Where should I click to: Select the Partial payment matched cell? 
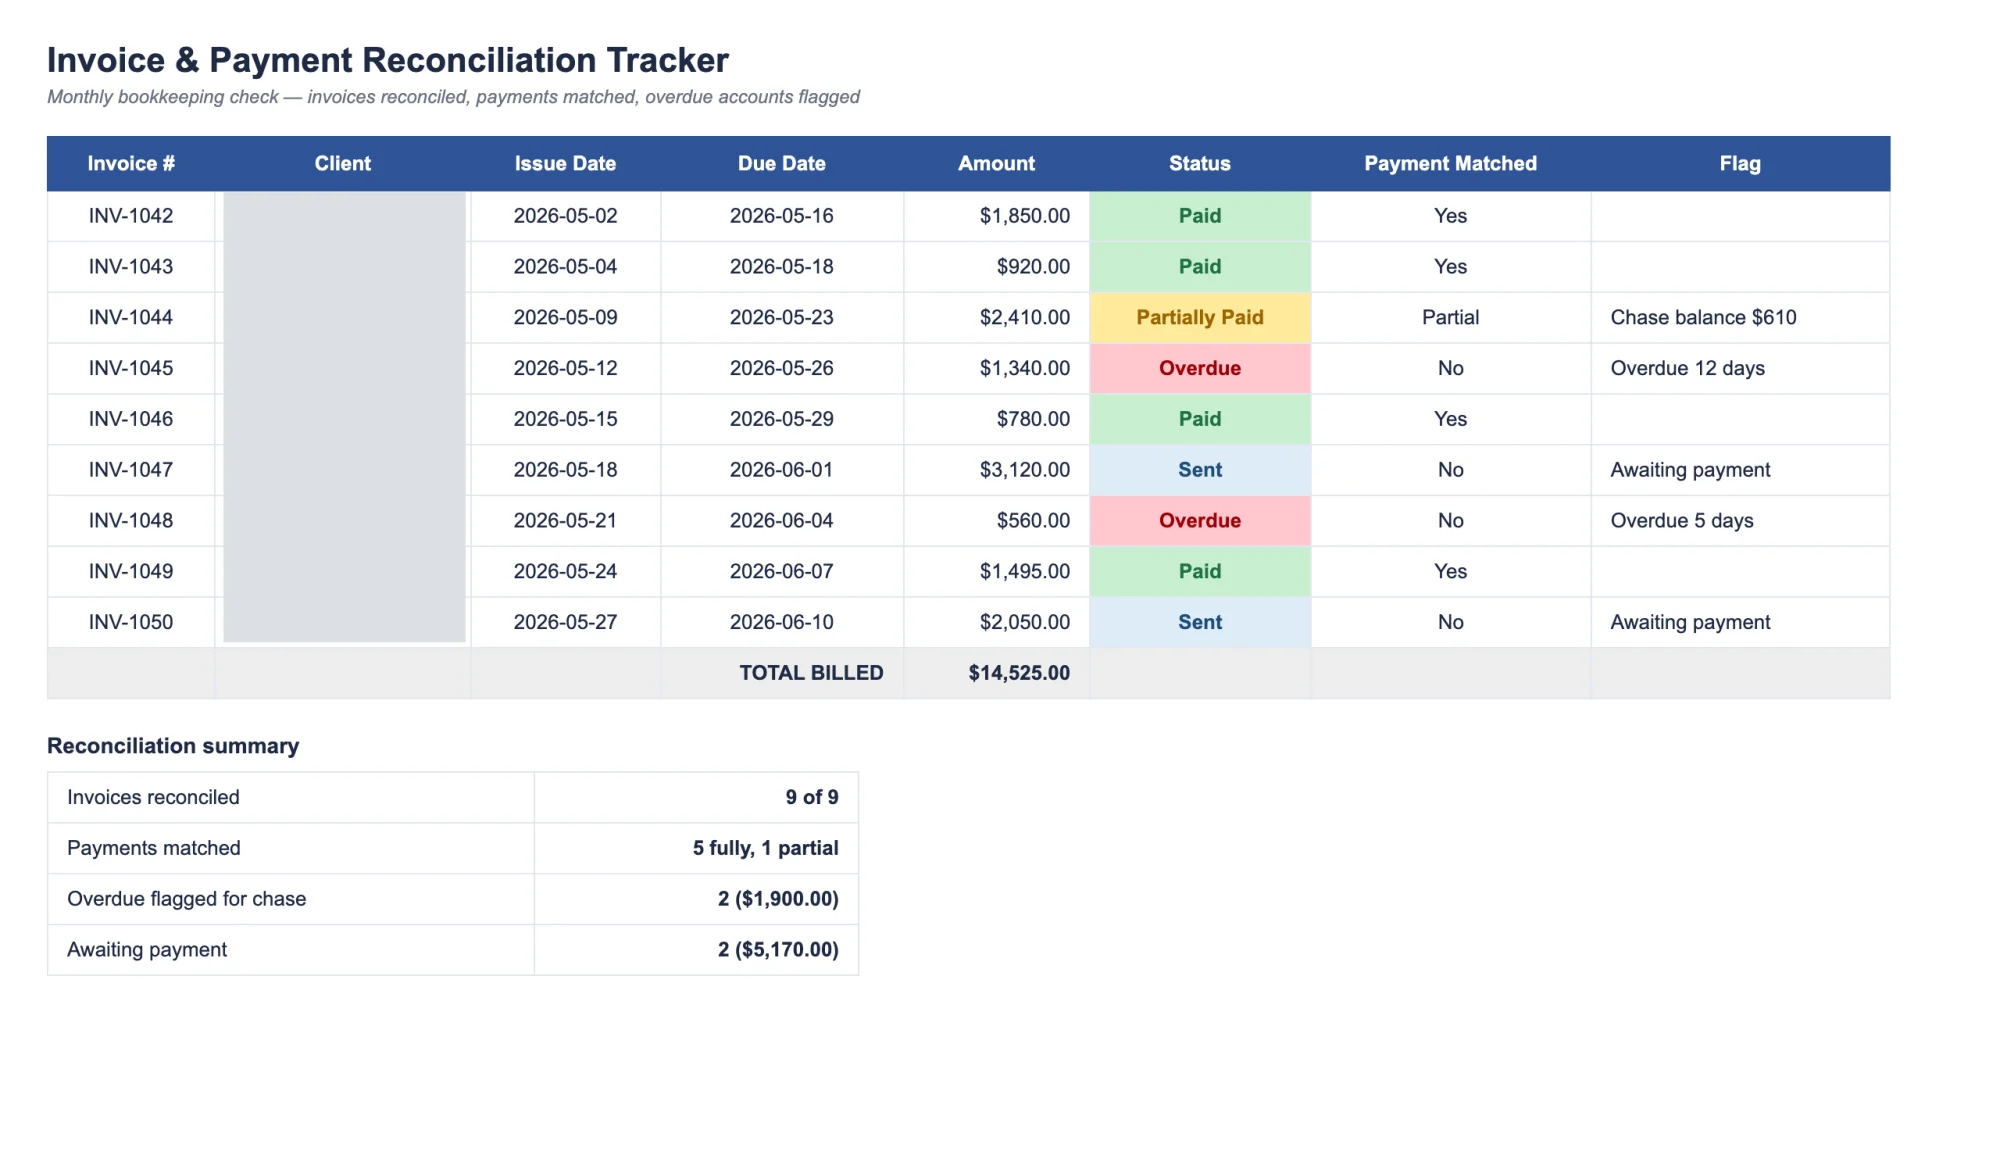tap(1451, 318)
